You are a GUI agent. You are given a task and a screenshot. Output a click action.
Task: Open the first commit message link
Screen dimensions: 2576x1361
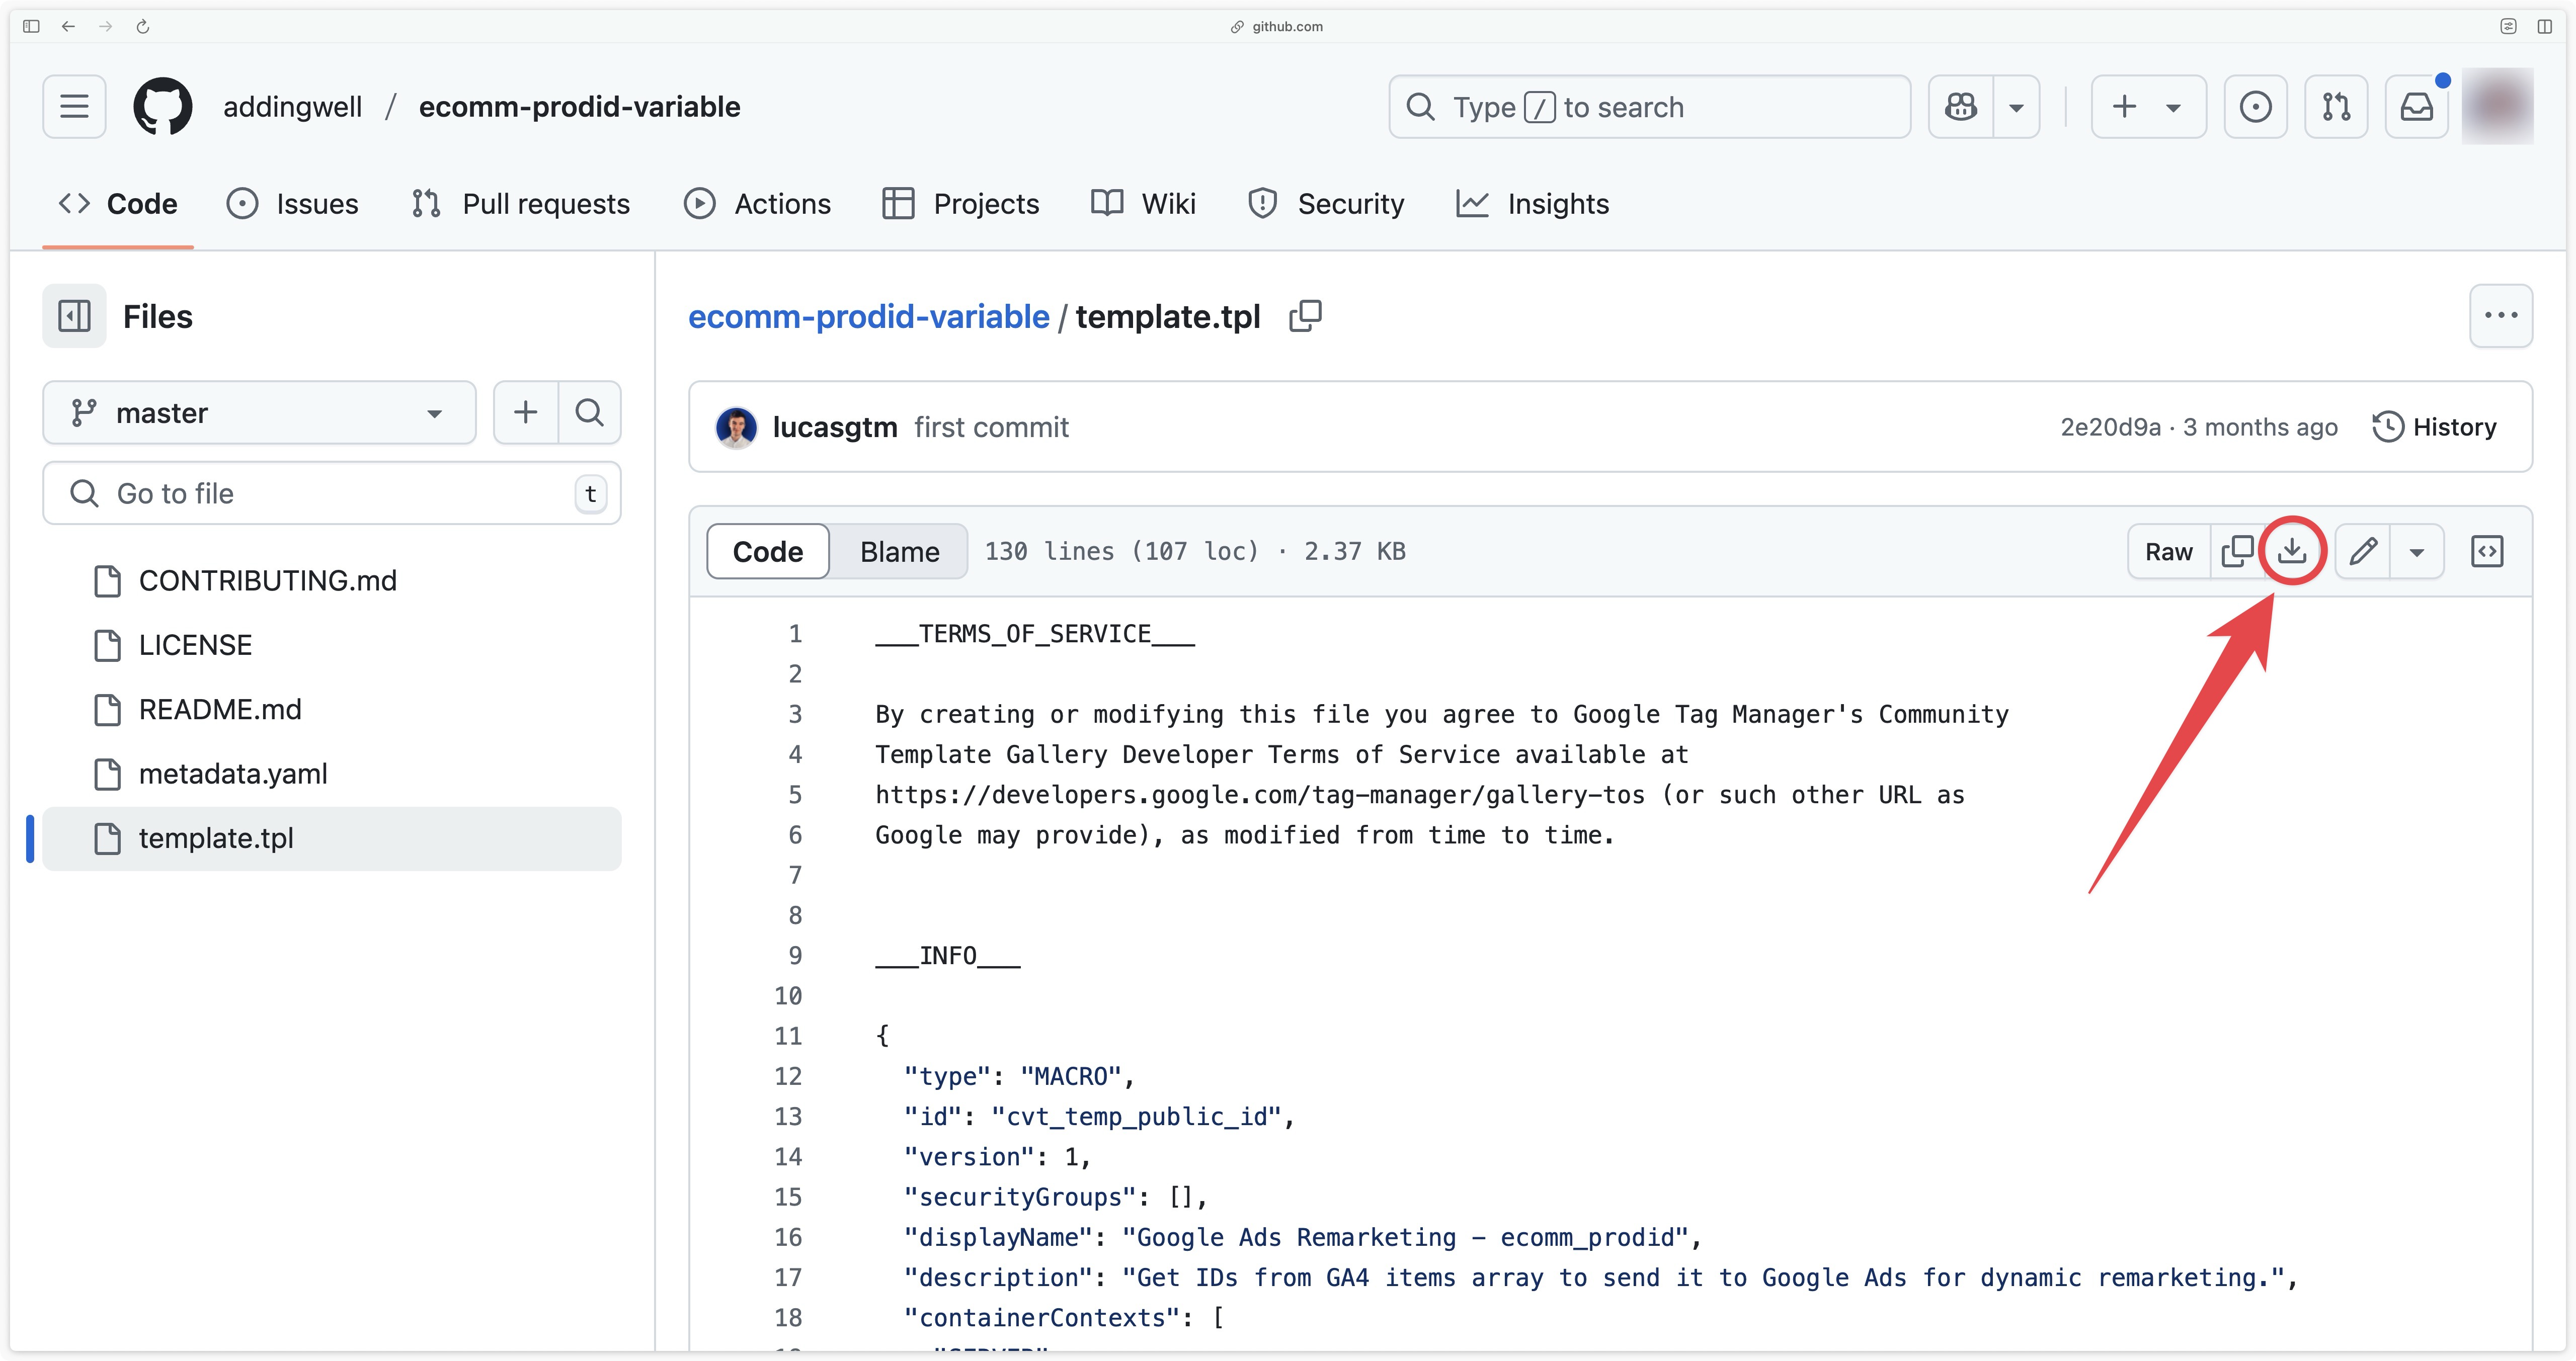tap(991, 427)
